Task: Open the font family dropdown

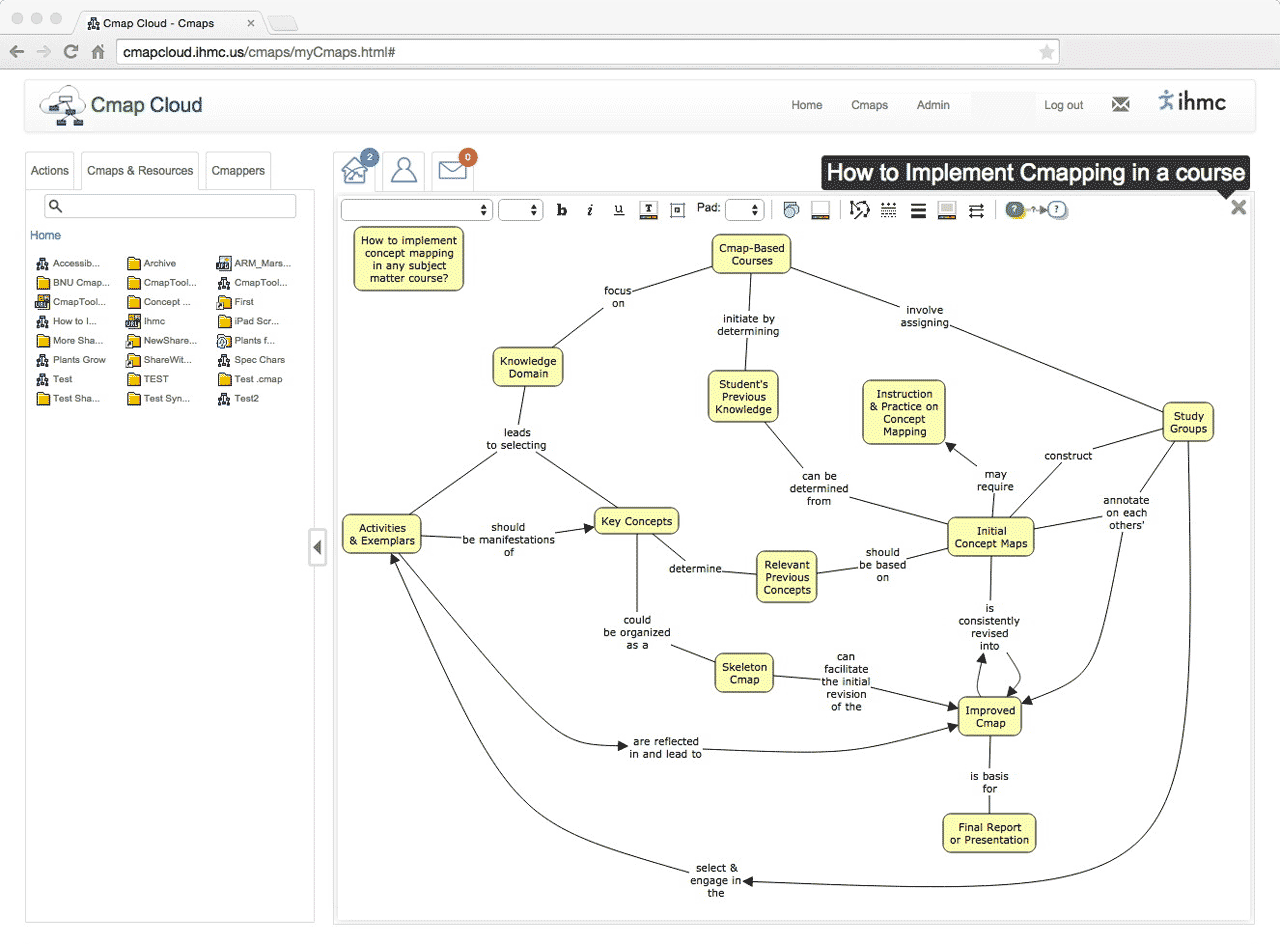Action: (x=417, y=210)
